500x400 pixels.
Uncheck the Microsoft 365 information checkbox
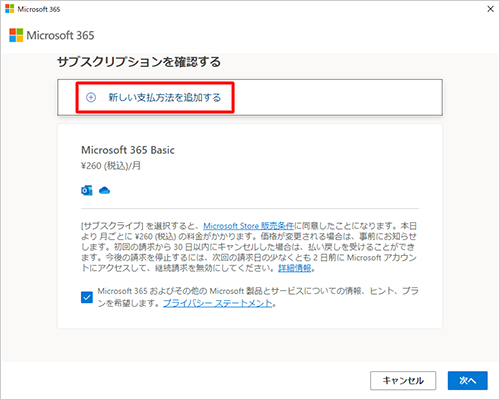click(87, 297)
